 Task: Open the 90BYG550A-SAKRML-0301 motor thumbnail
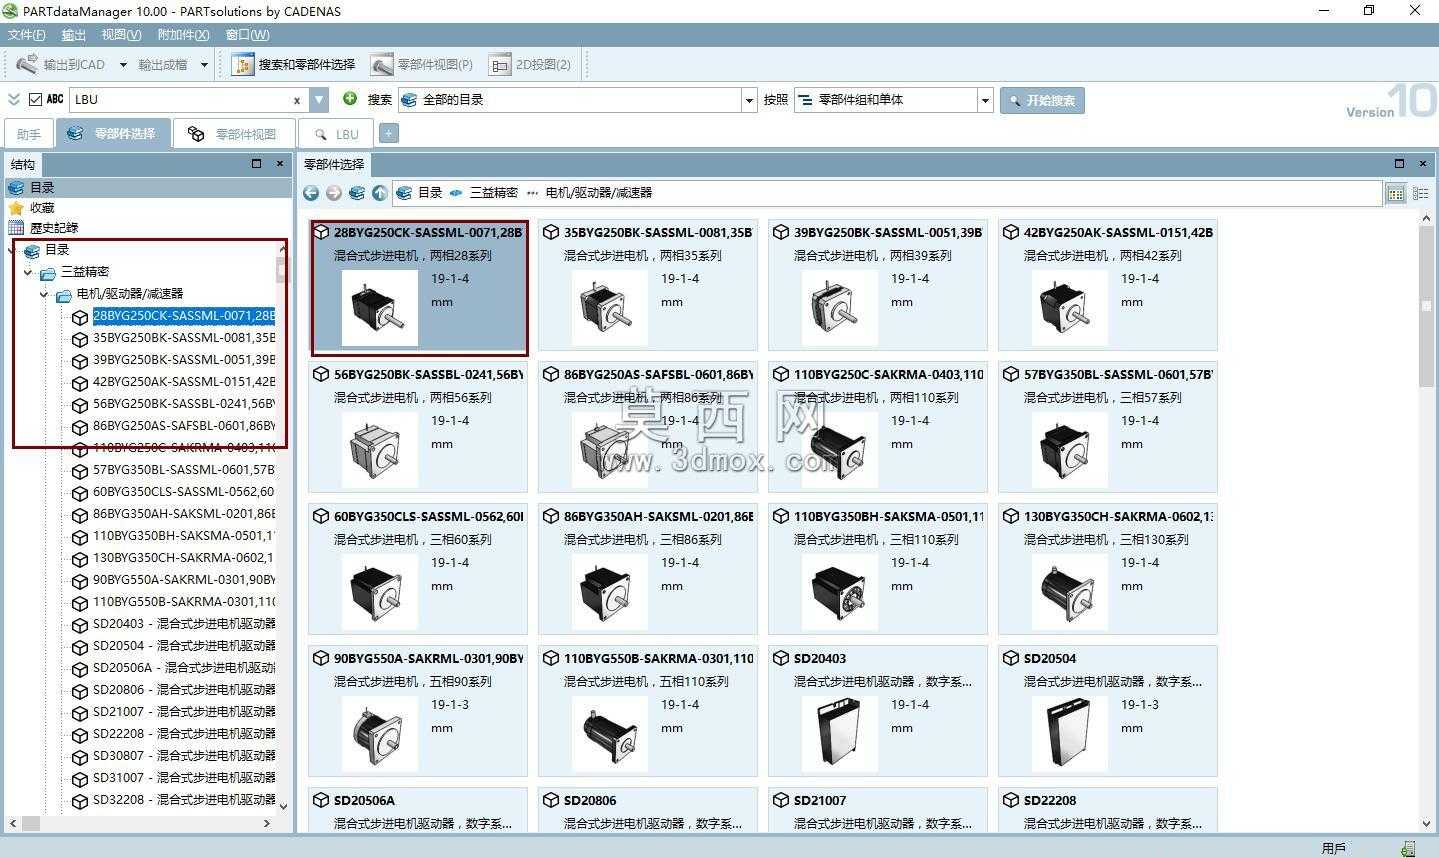pos(380,734)
